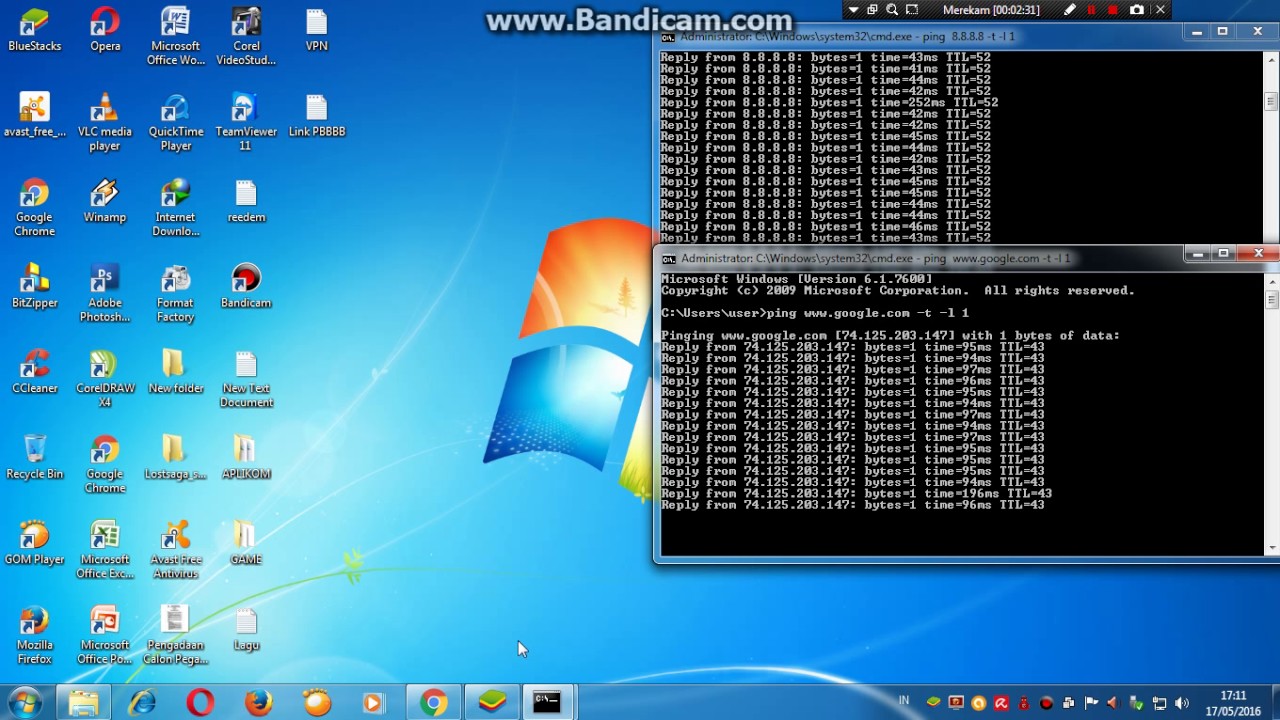Open the Windows Start menu
Image resolution: width=1280 pixels, height=720 pixels.
24,702
